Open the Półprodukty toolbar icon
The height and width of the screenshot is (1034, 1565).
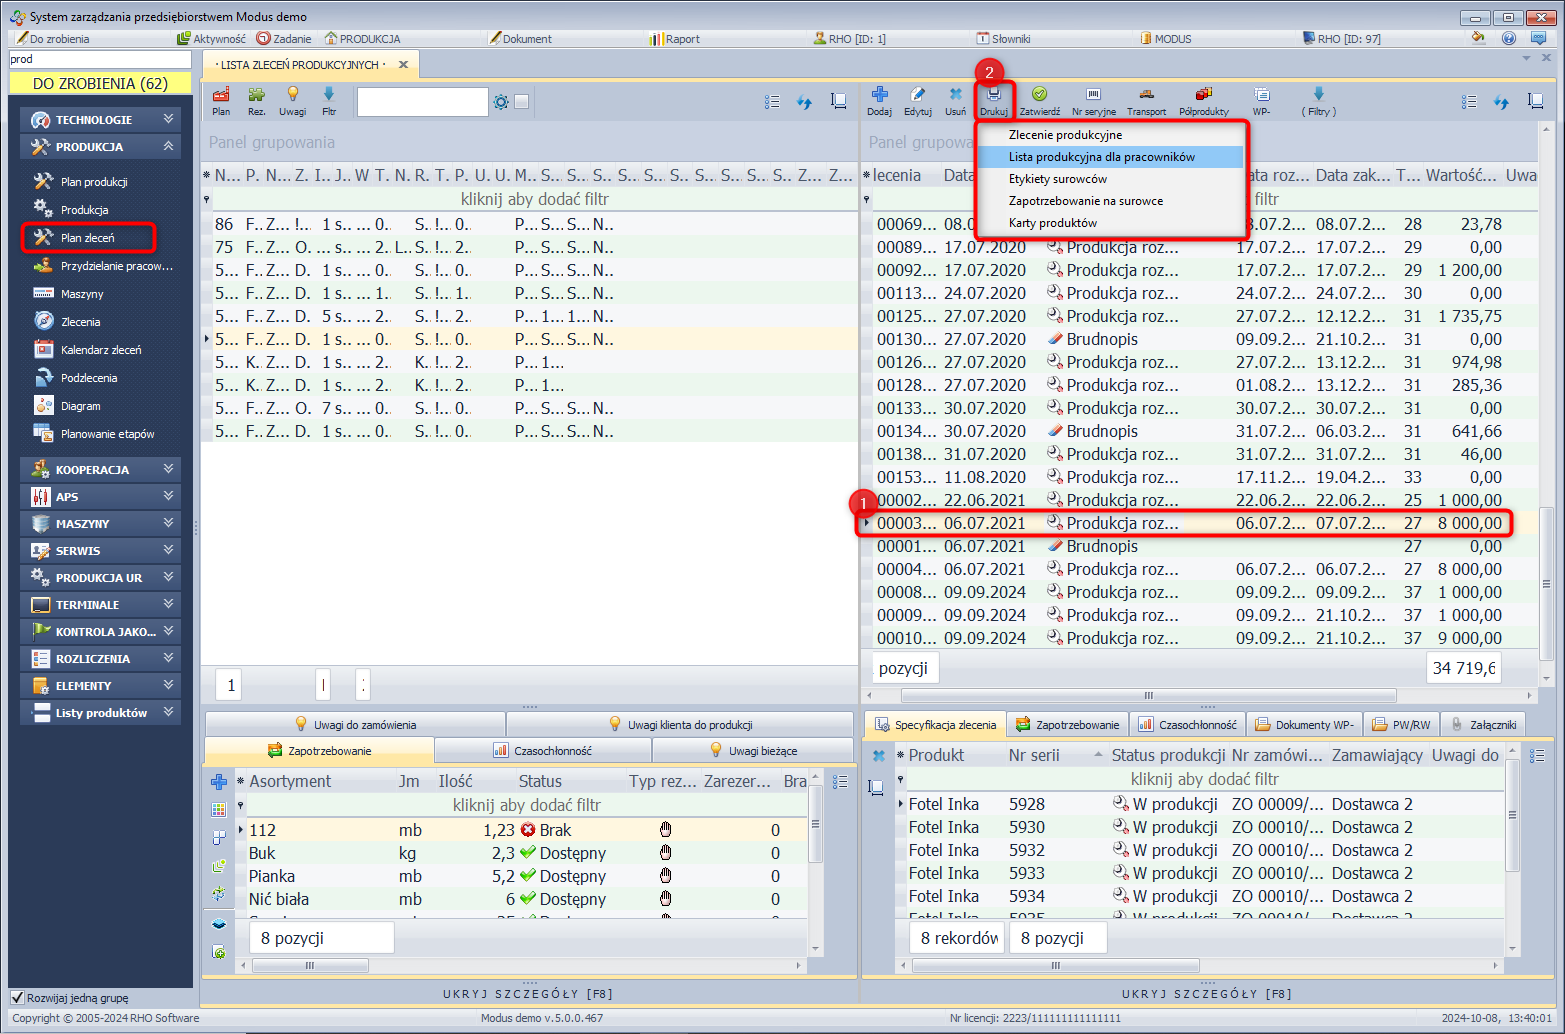pos(1203,95)
